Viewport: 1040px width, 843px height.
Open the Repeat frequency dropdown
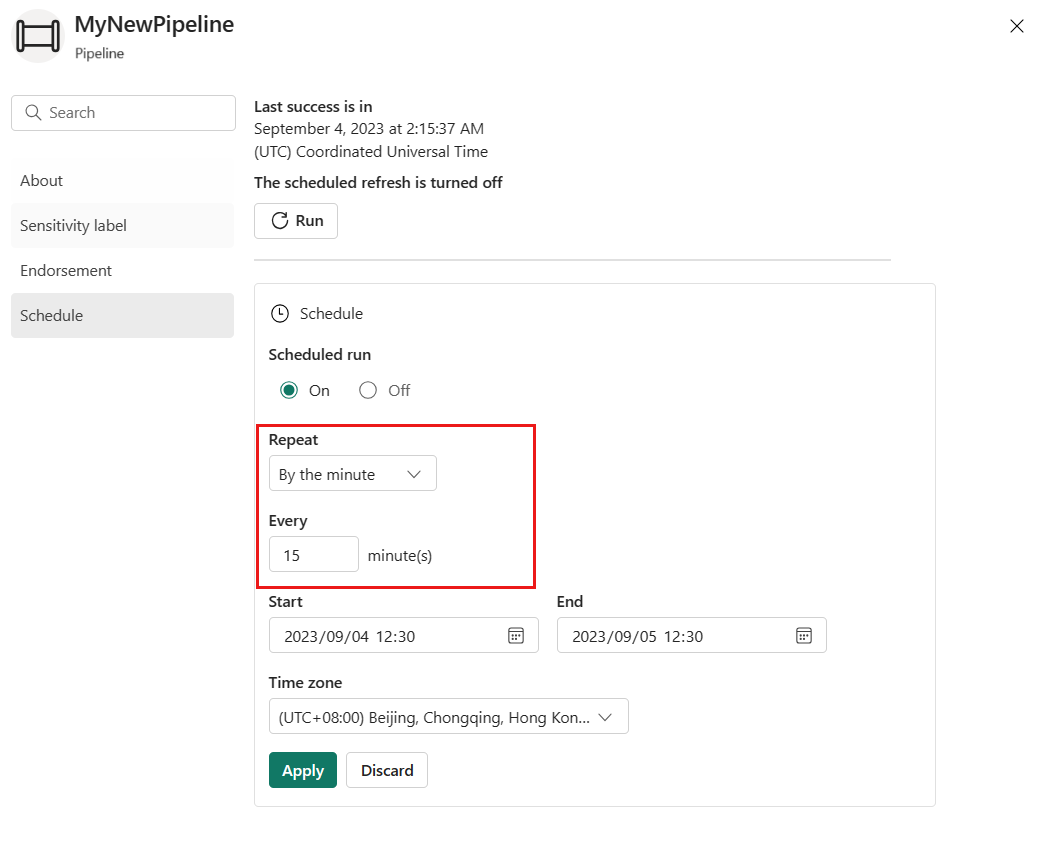click(353, 474)
